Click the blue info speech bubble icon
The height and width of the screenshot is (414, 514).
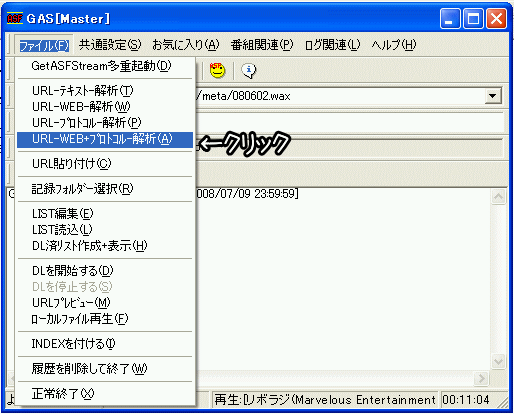click(249, 70)
